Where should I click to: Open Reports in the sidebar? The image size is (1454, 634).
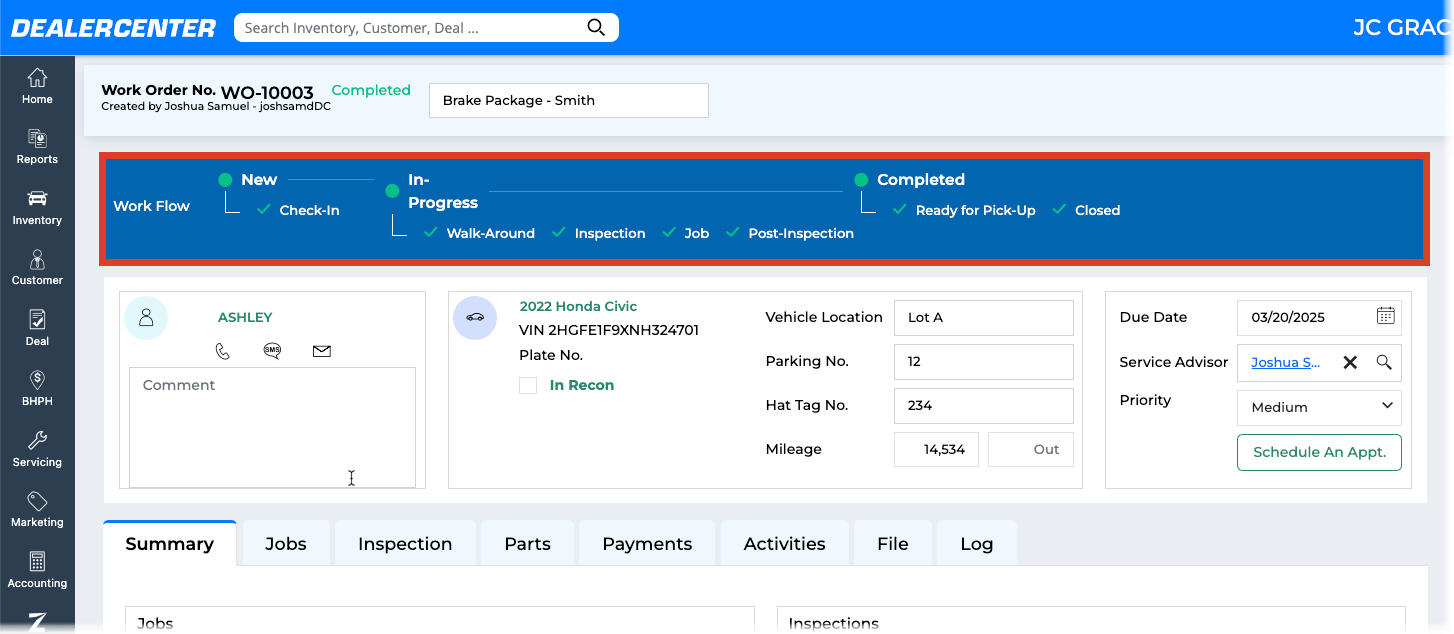click(37, 147)
